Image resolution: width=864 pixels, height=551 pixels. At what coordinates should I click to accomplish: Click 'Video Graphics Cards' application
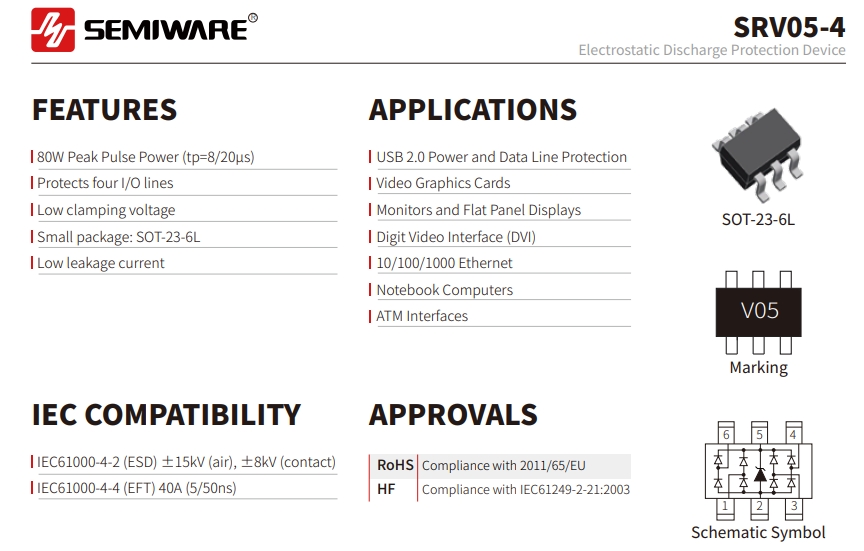(443, 183)
